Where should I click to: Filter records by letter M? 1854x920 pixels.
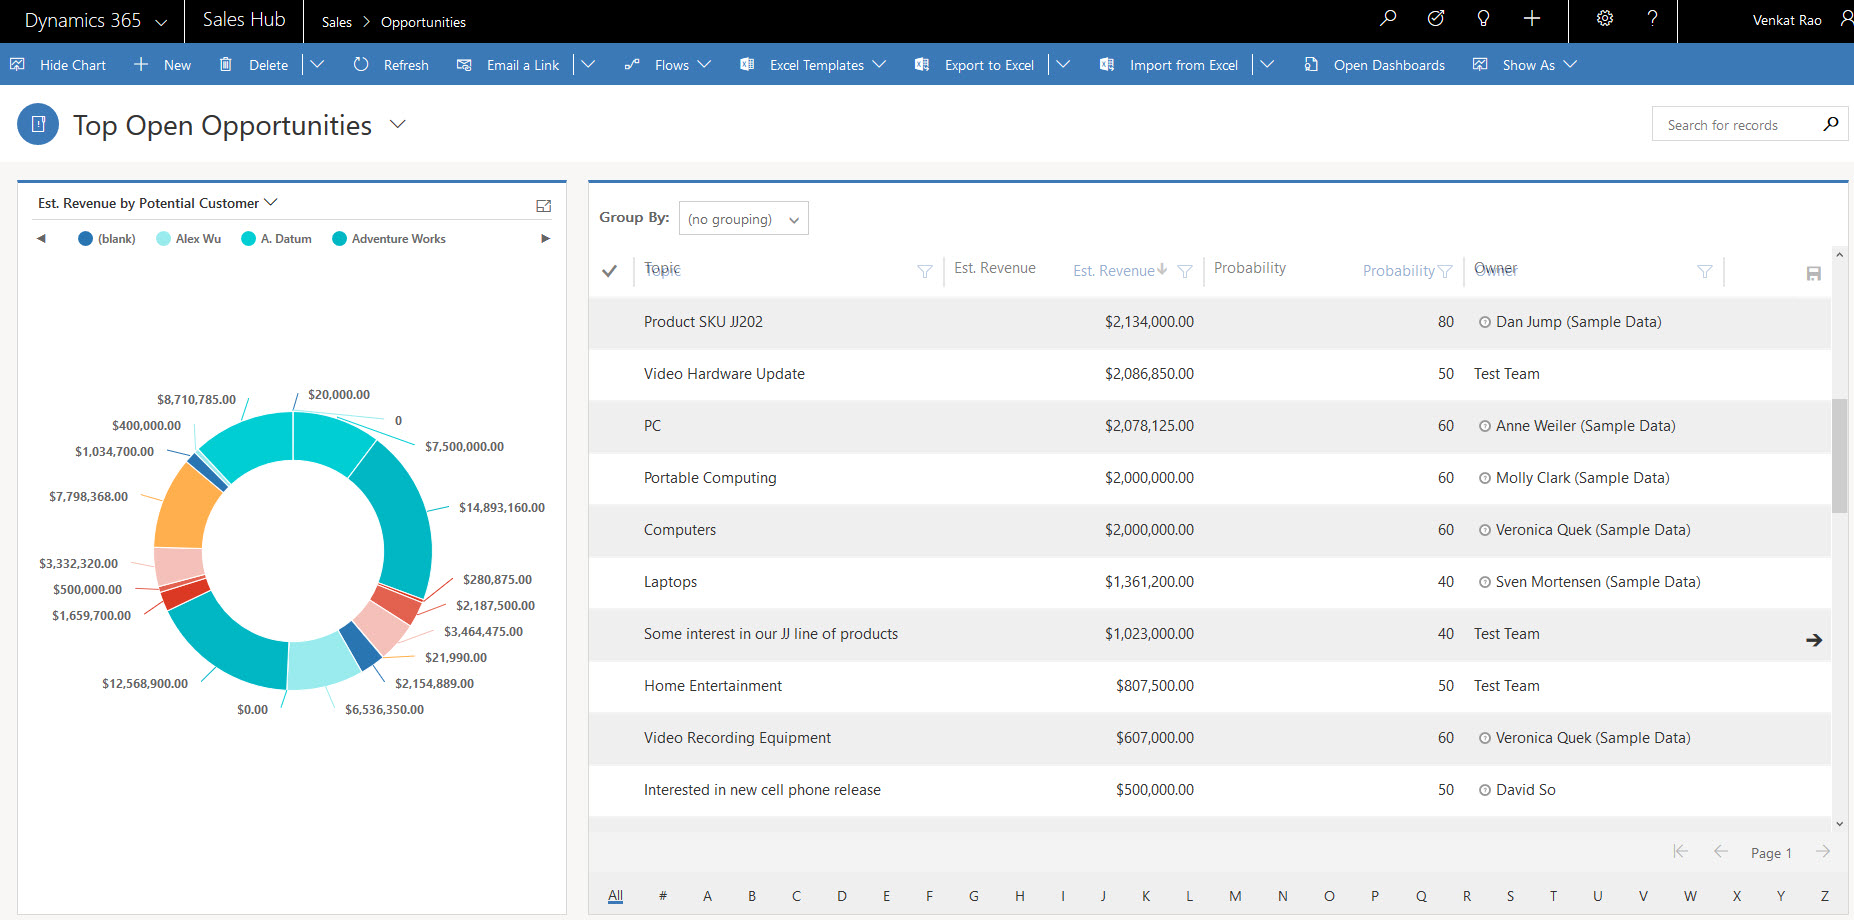(1235, 896)
